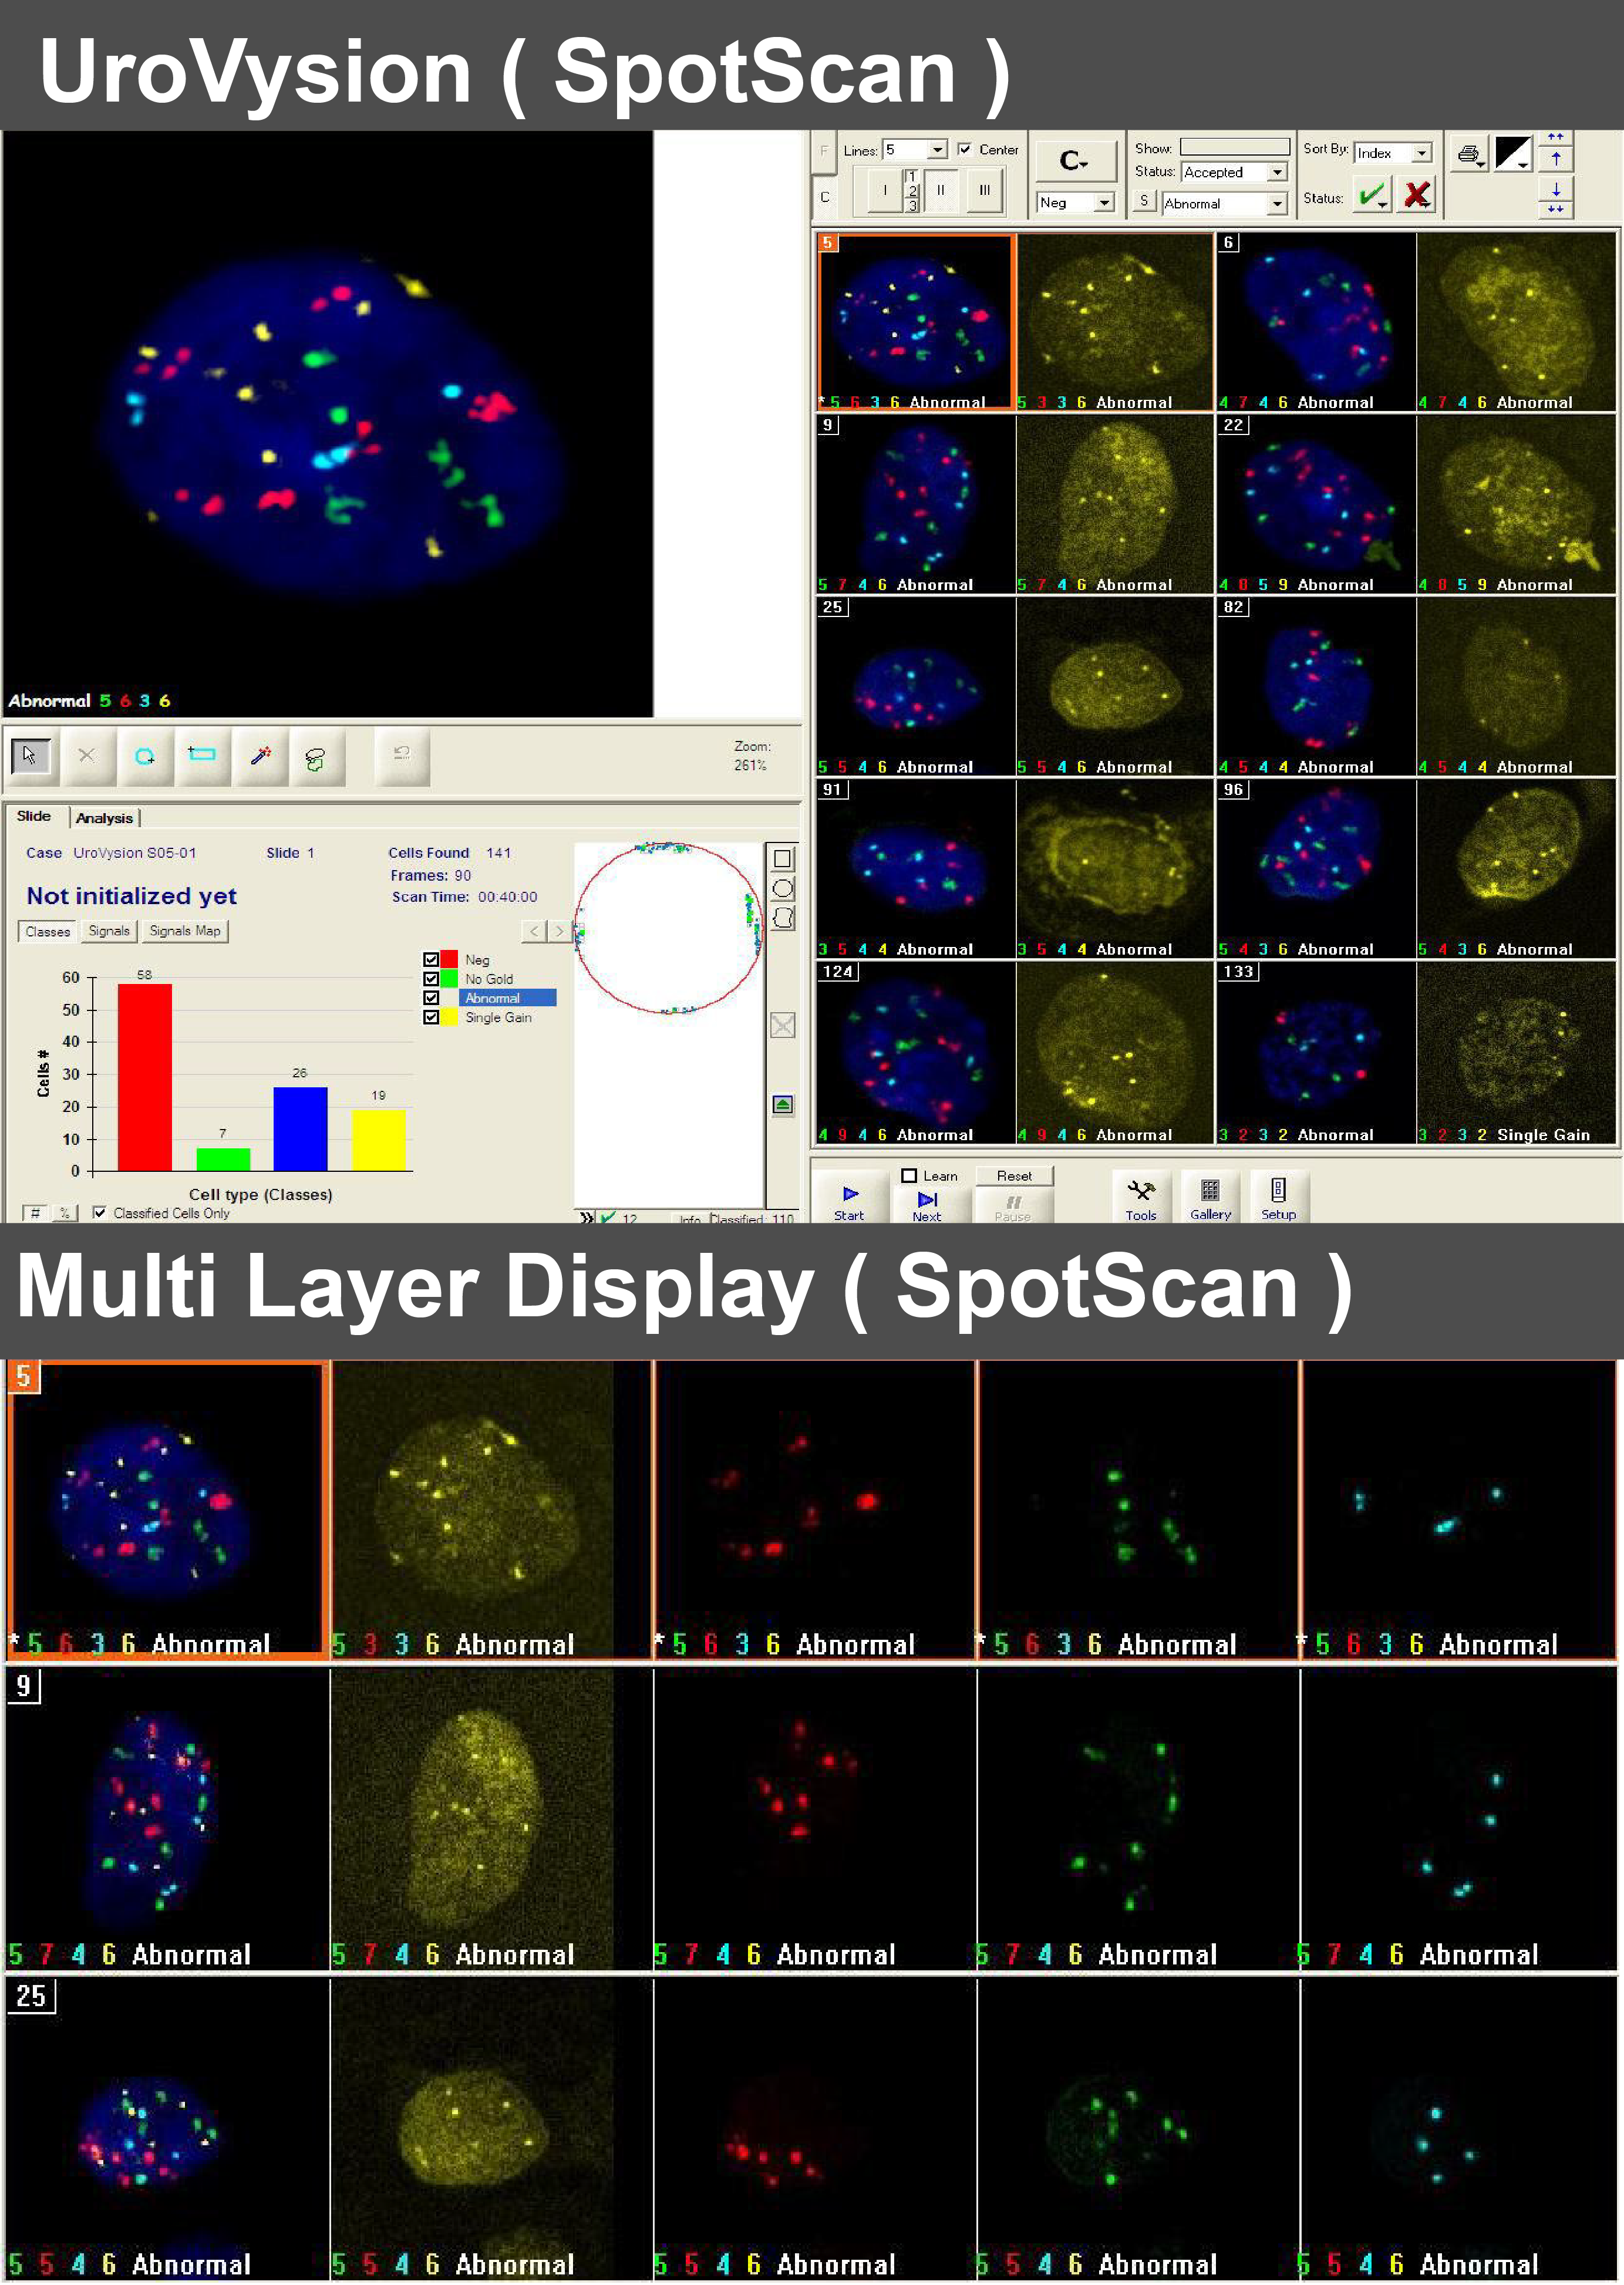Accept cell with green checkmark
This screenshot has height=2285, width=1624.
point(1372,195)
